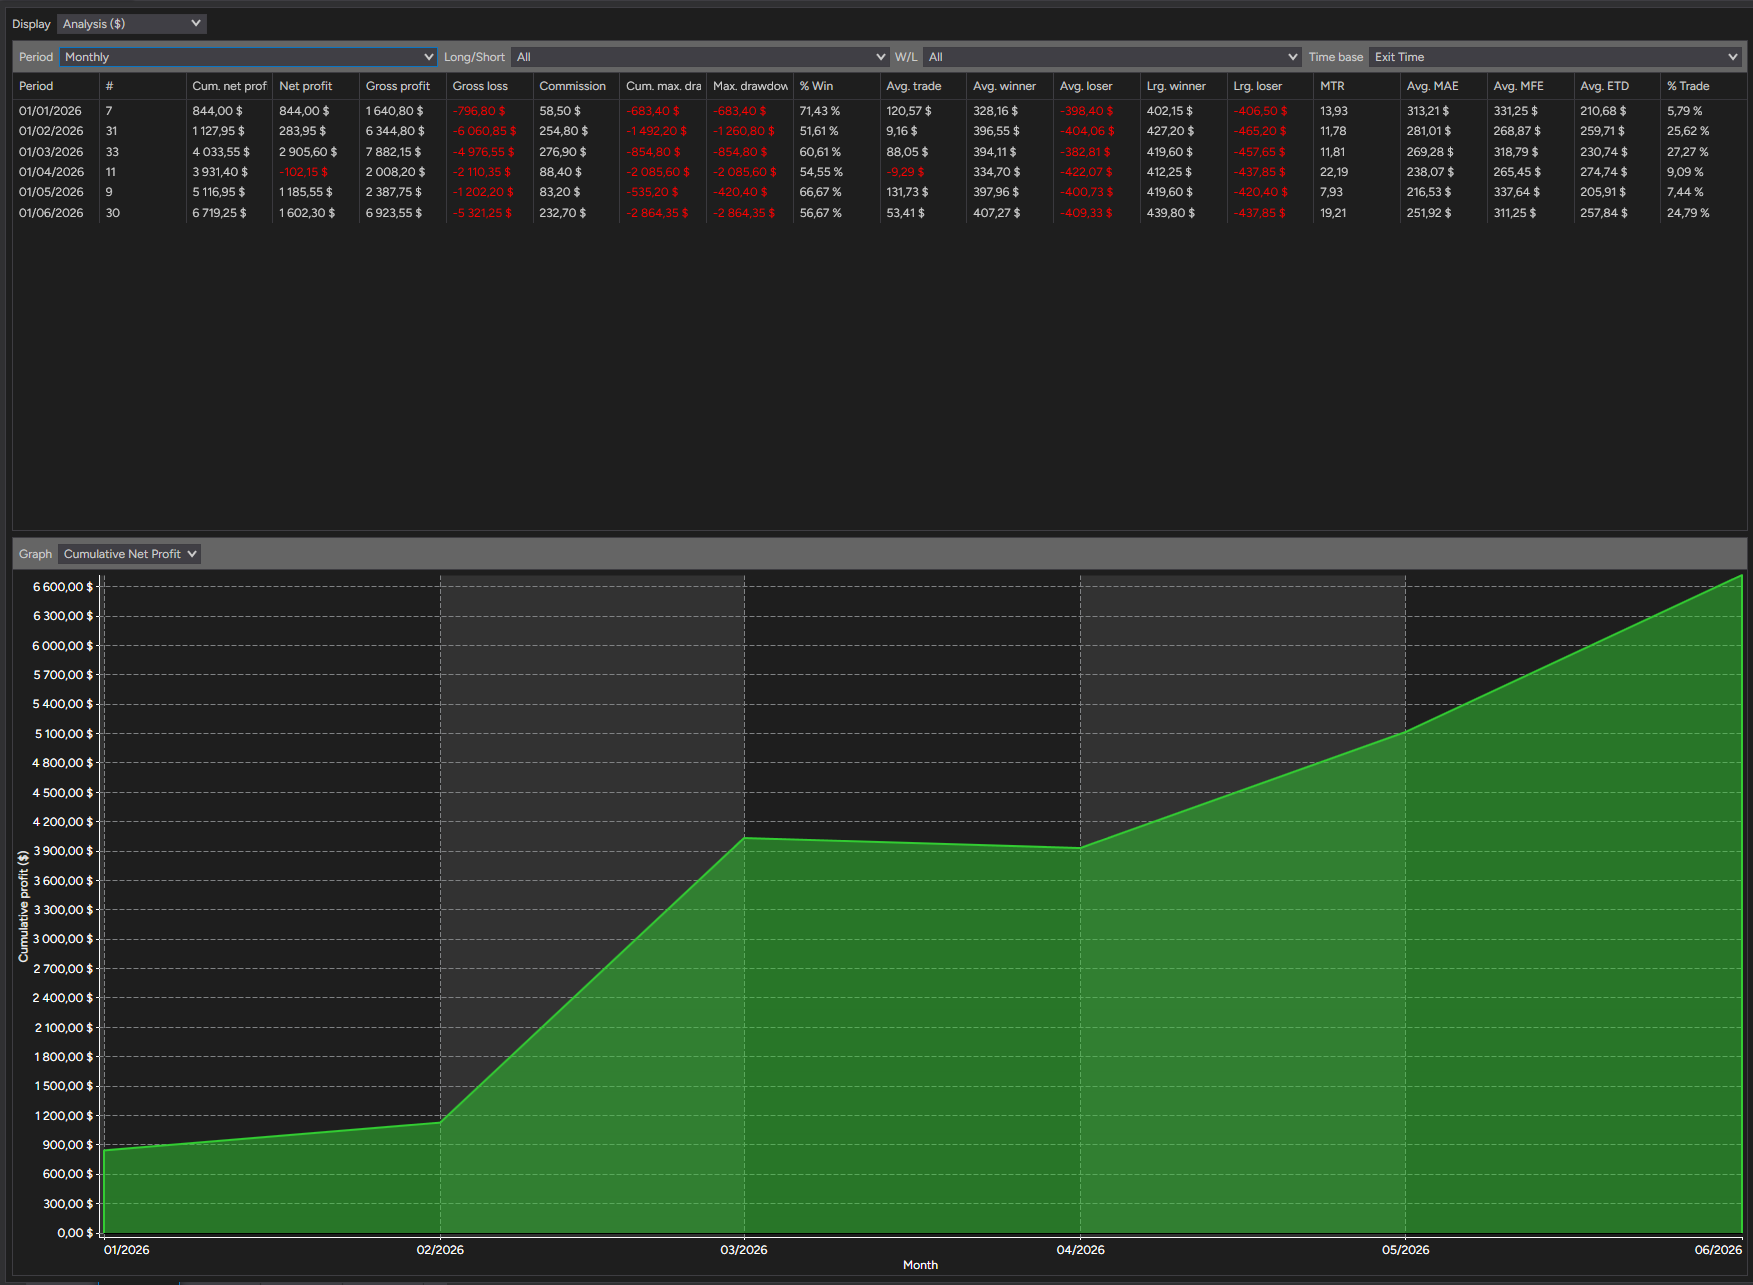Select the 01/05/2026 period row

pyautogui.click(x=879, y=192)
